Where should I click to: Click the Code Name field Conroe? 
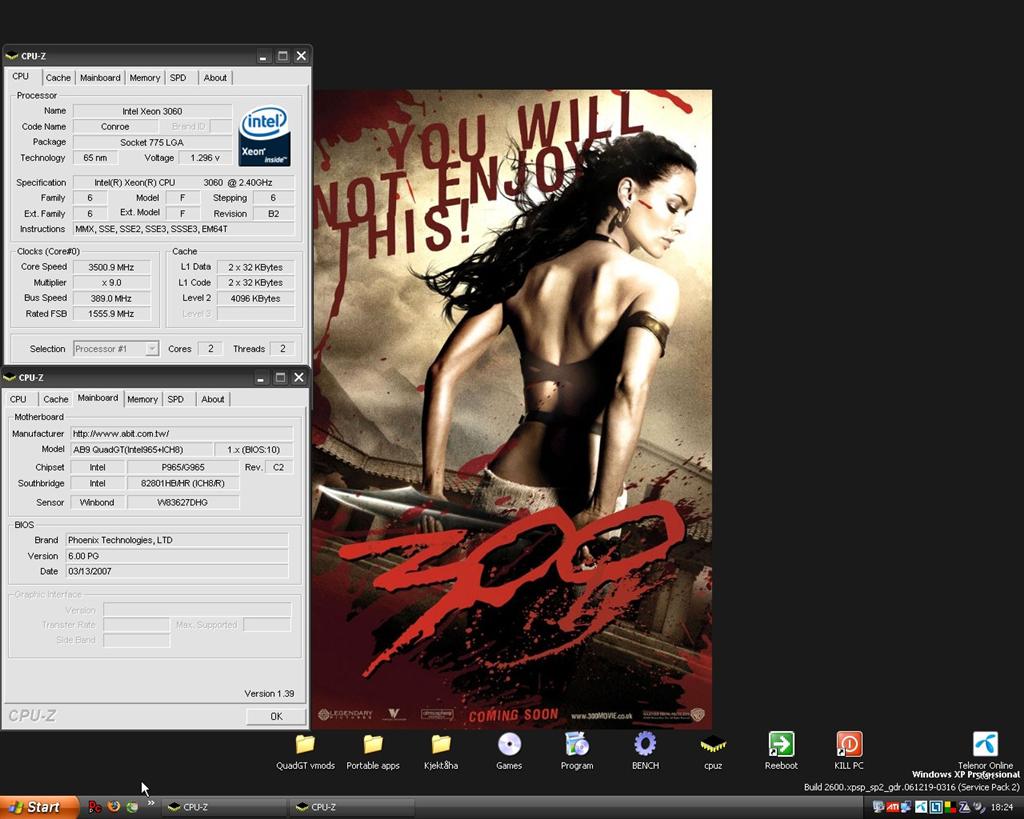click(115, 127)
